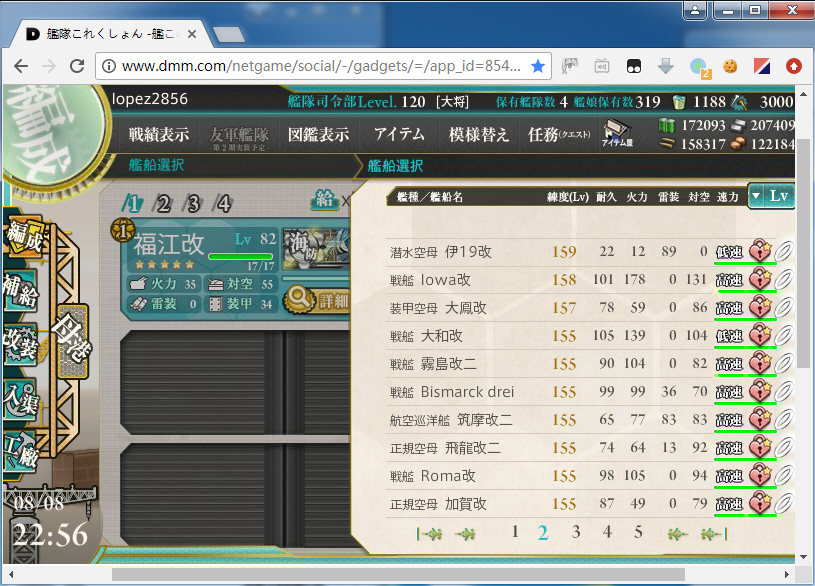Toggle heart lock for 筑摩改二

[x=760, y=420]
